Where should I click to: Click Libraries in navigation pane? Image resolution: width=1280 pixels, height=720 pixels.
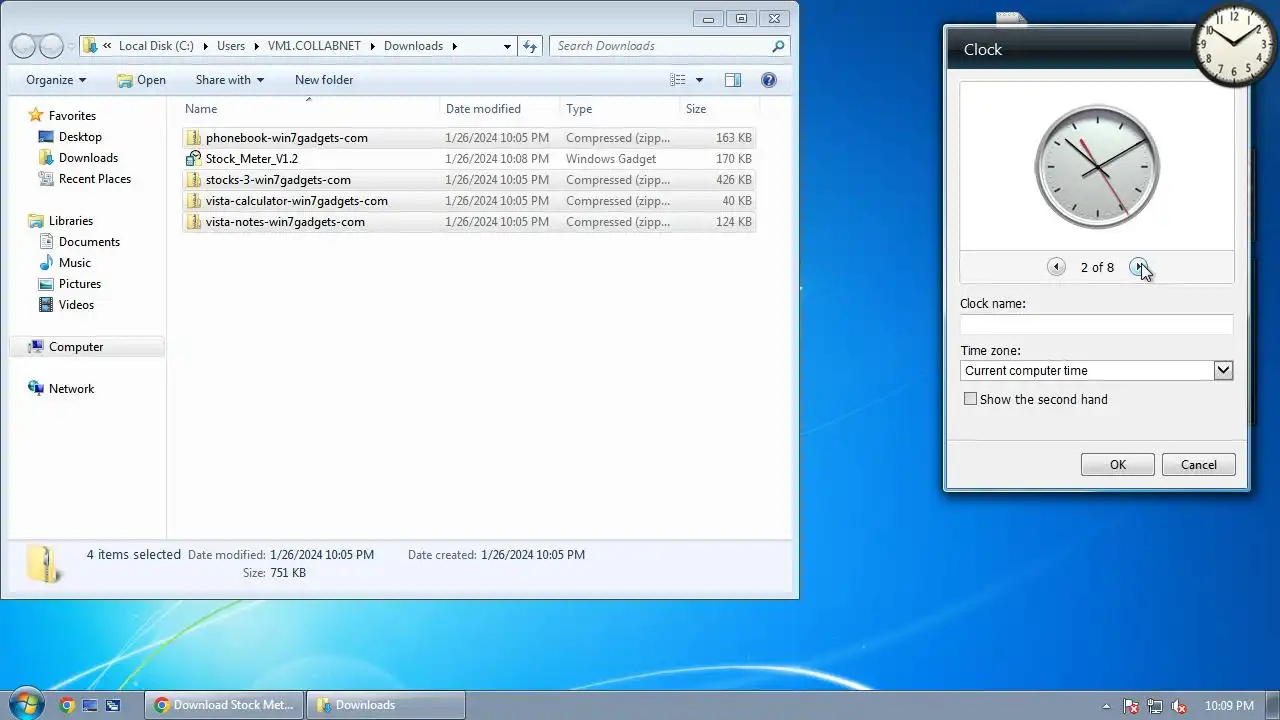point(70,221)
